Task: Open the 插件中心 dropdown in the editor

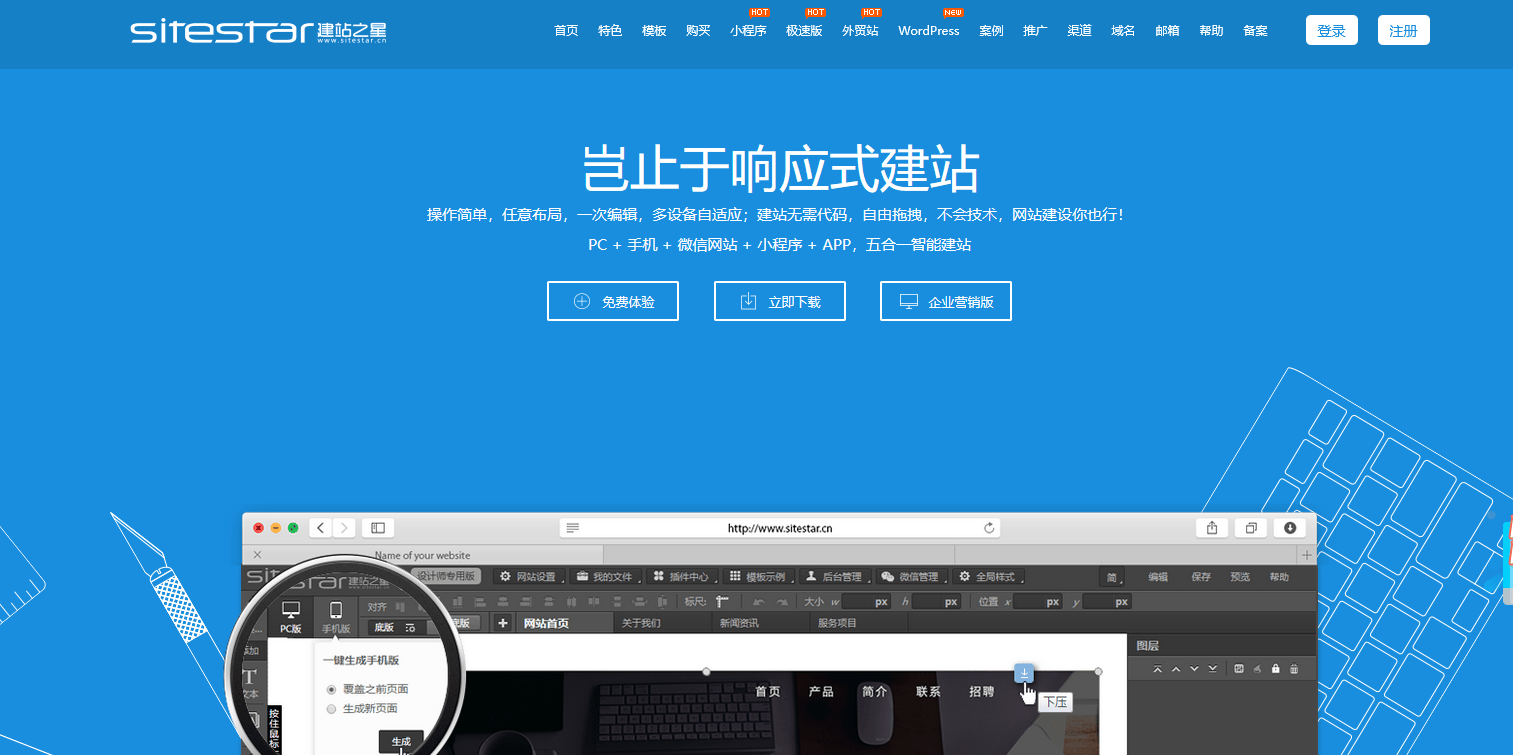Action: pyautogui.click(x=684, y=577)
